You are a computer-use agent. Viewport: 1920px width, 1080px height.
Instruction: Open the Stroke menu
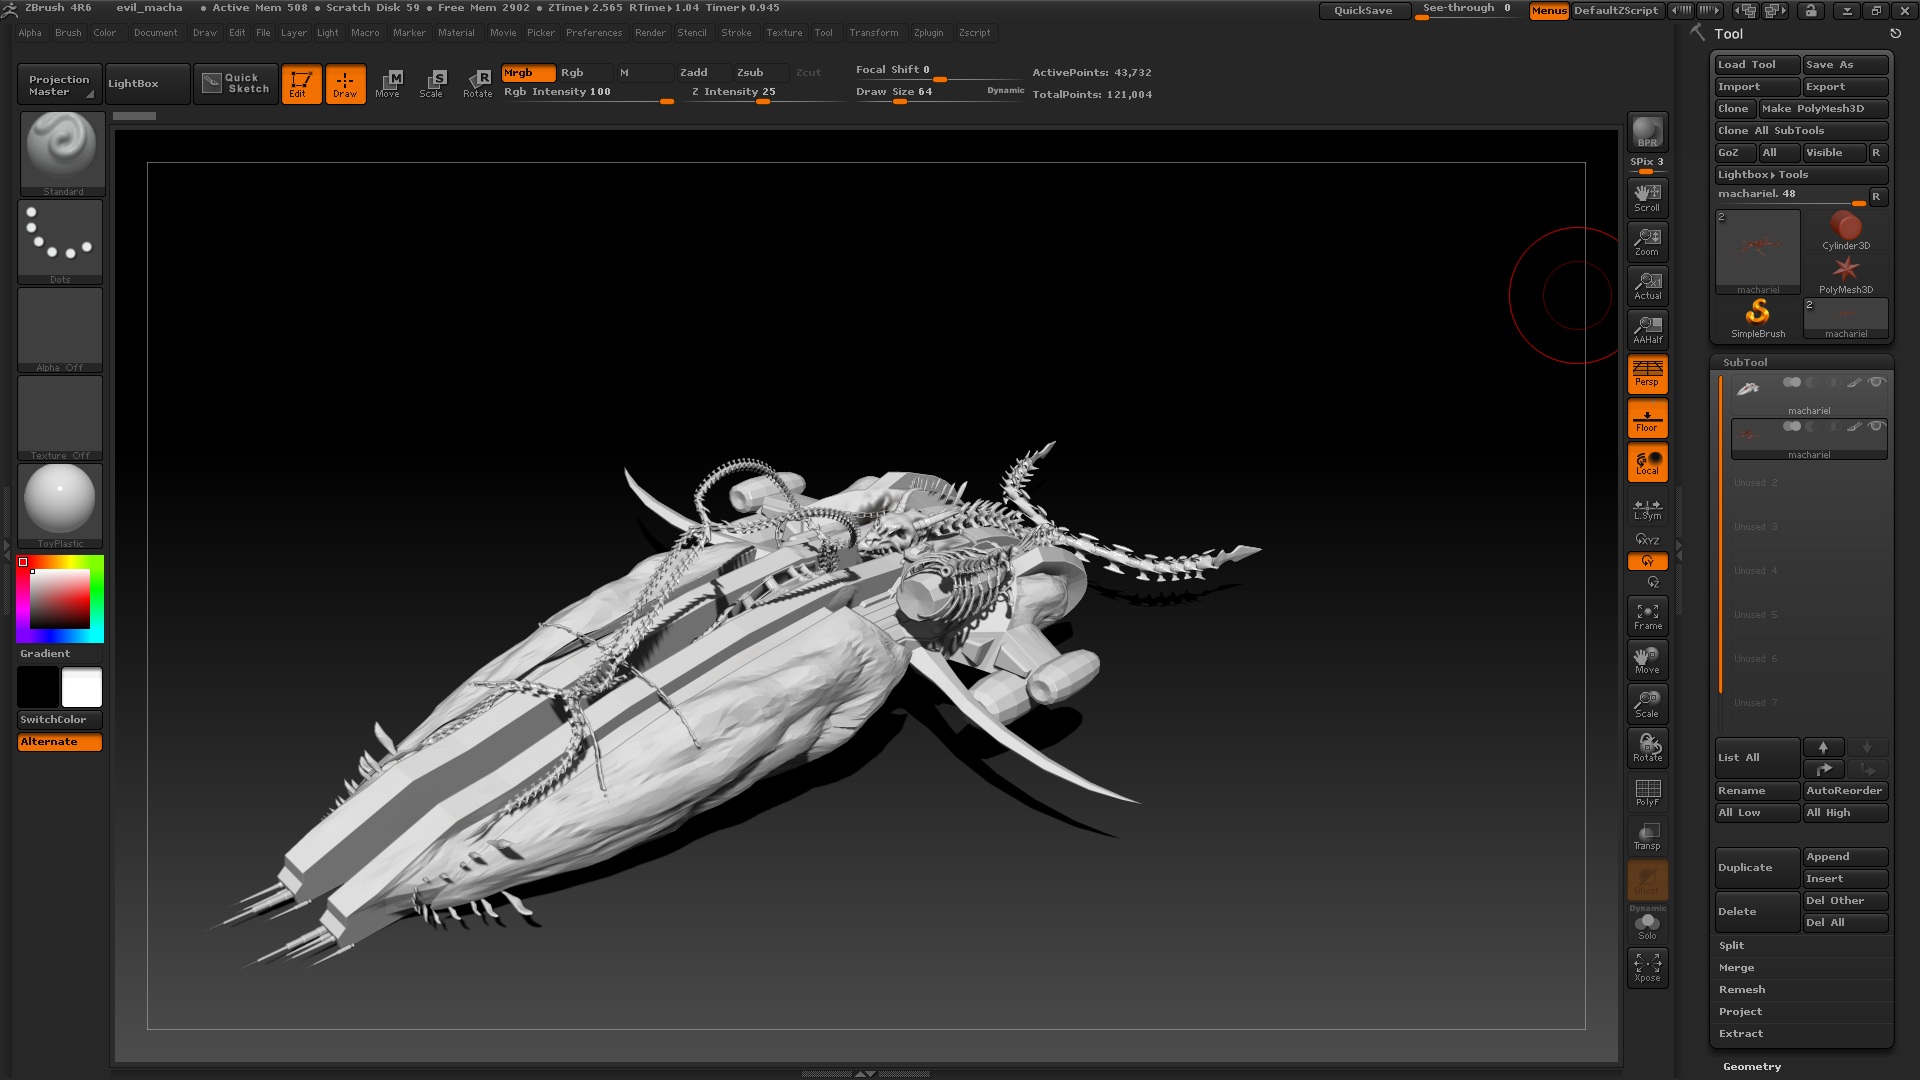(736, 33)
